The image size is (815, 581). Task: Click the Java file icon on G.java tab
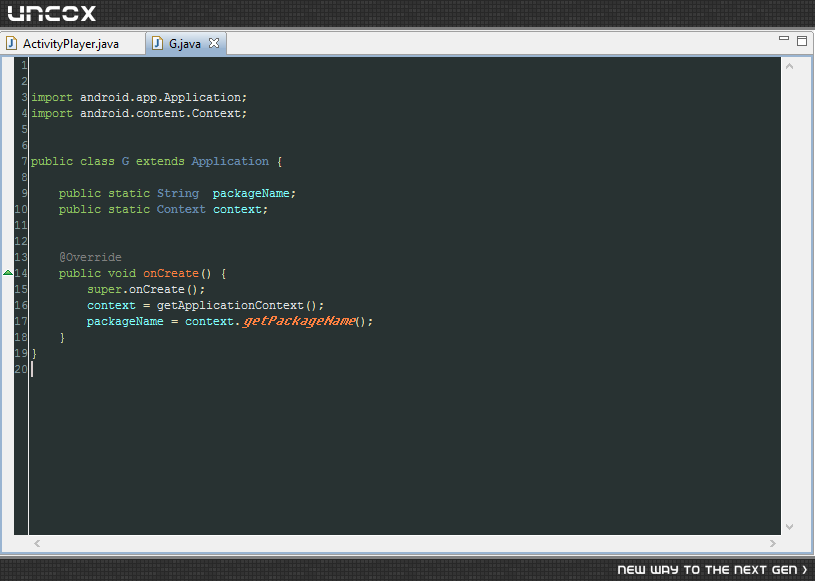(x=157, y=44)
